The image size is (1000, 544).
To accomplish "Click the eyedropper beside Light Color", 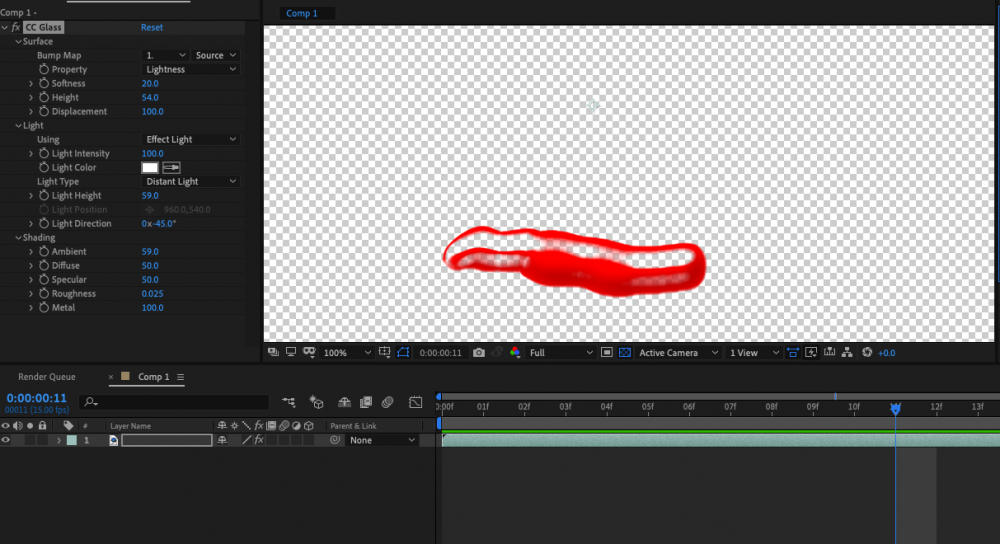I will [x=171, y=168].
